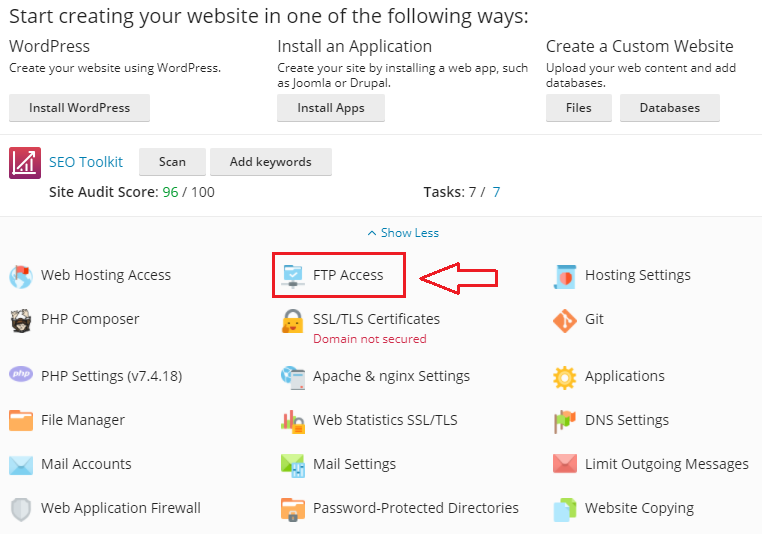Open PHP Settings (v7.4.18)

point(112,376)
